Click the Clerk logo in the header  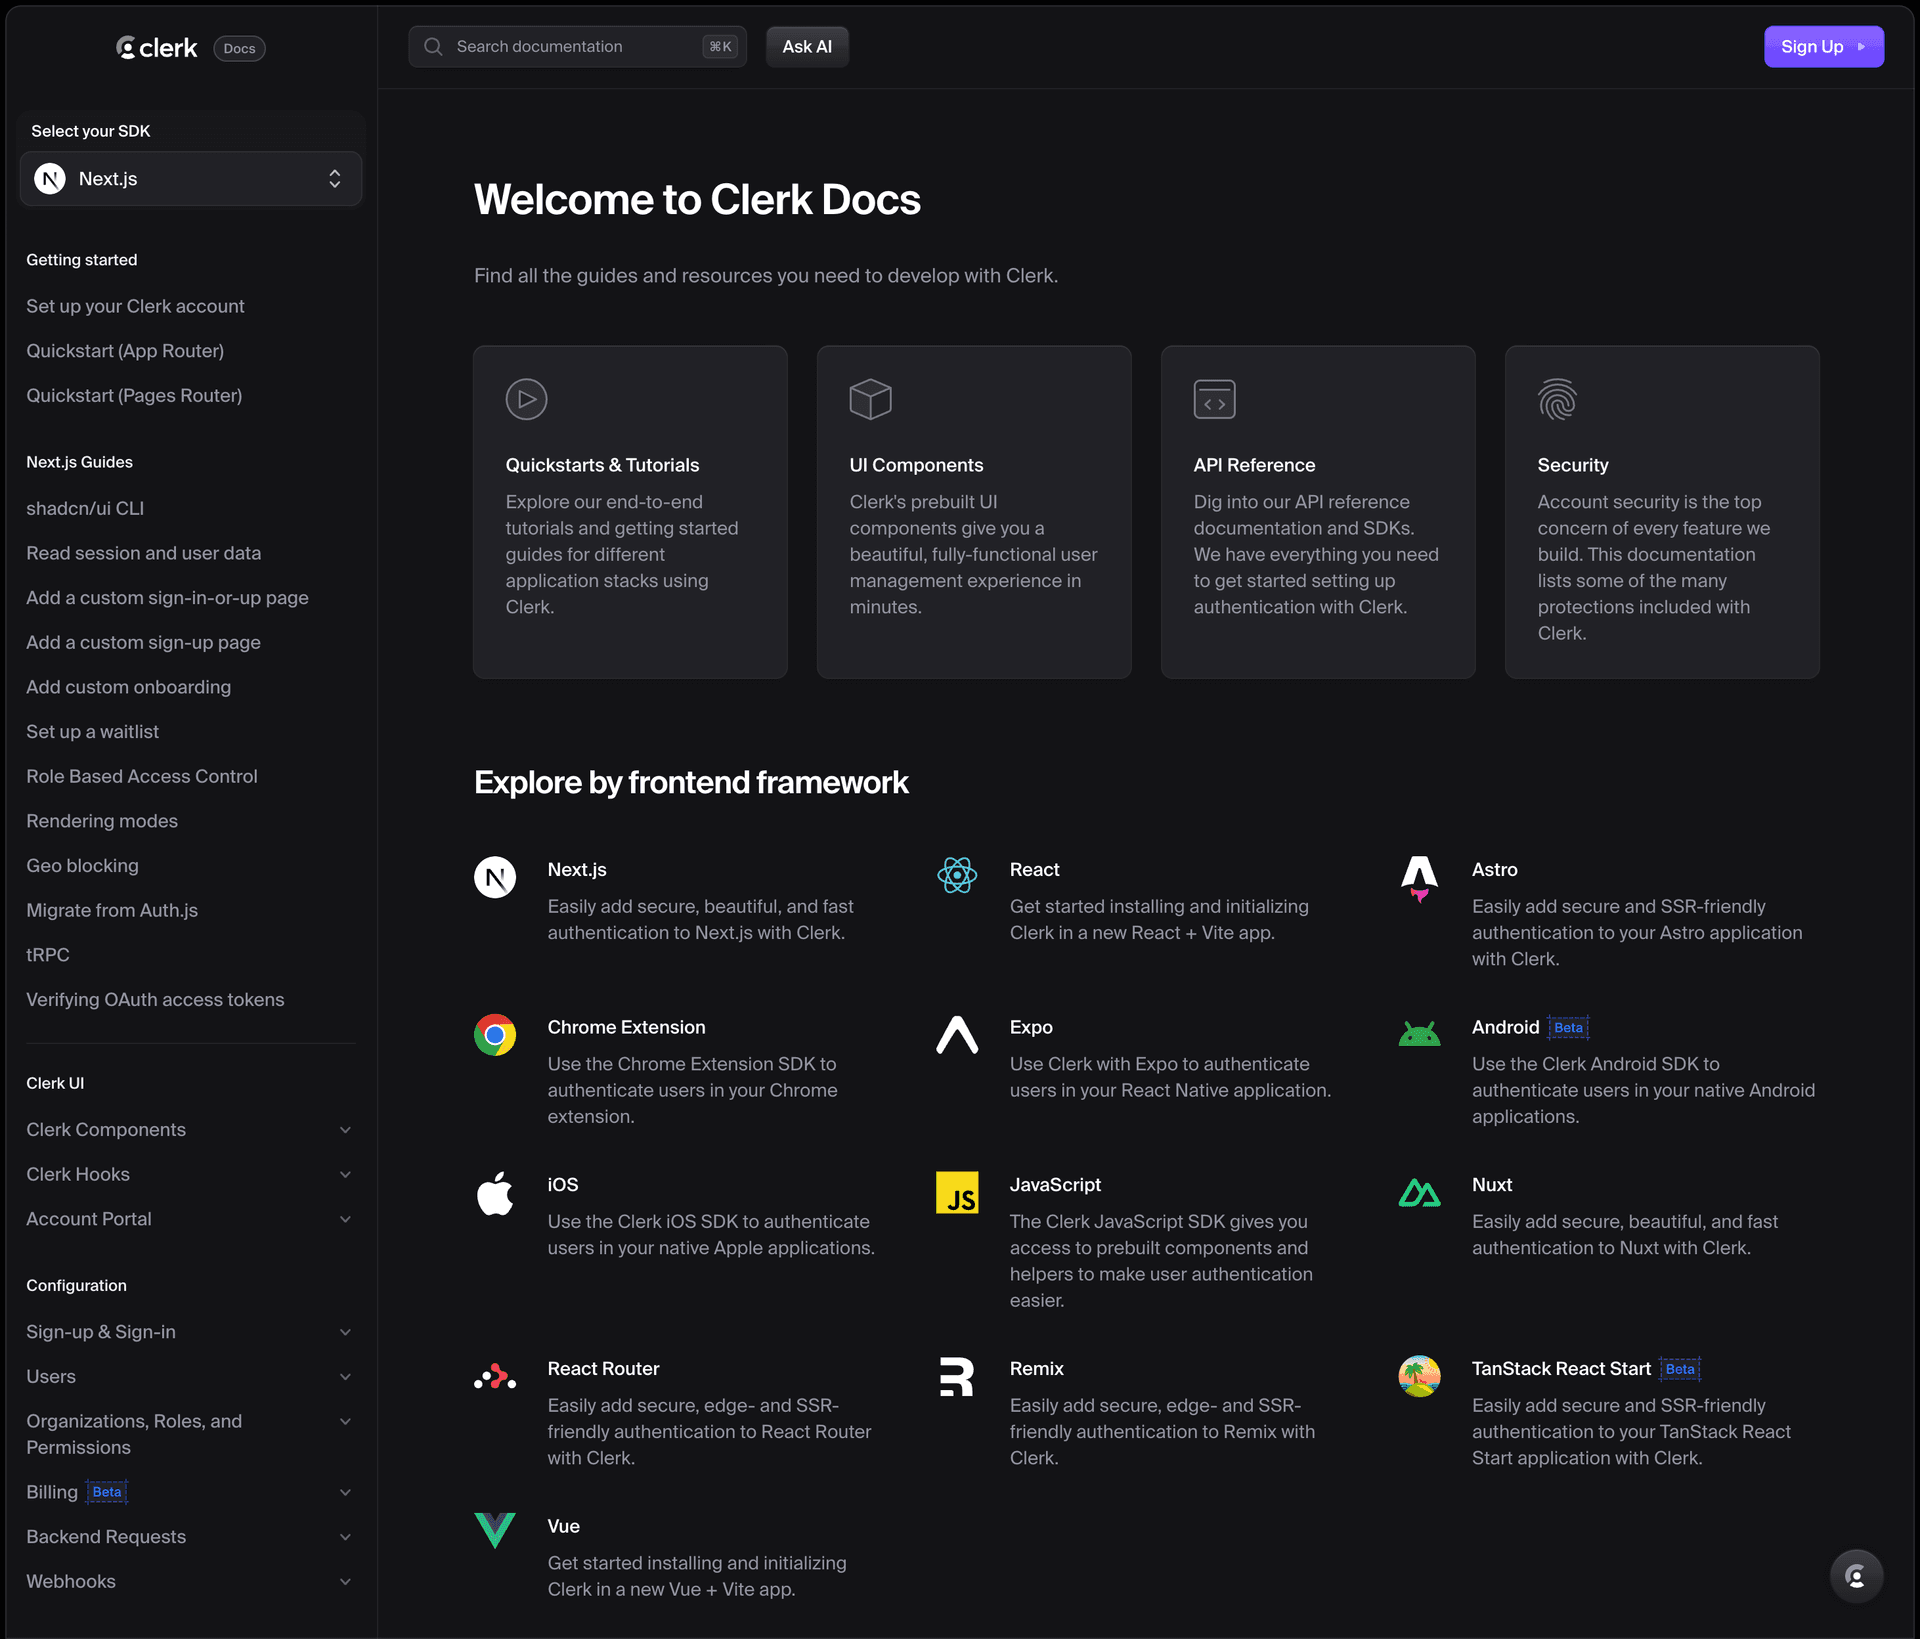point(156,47)
